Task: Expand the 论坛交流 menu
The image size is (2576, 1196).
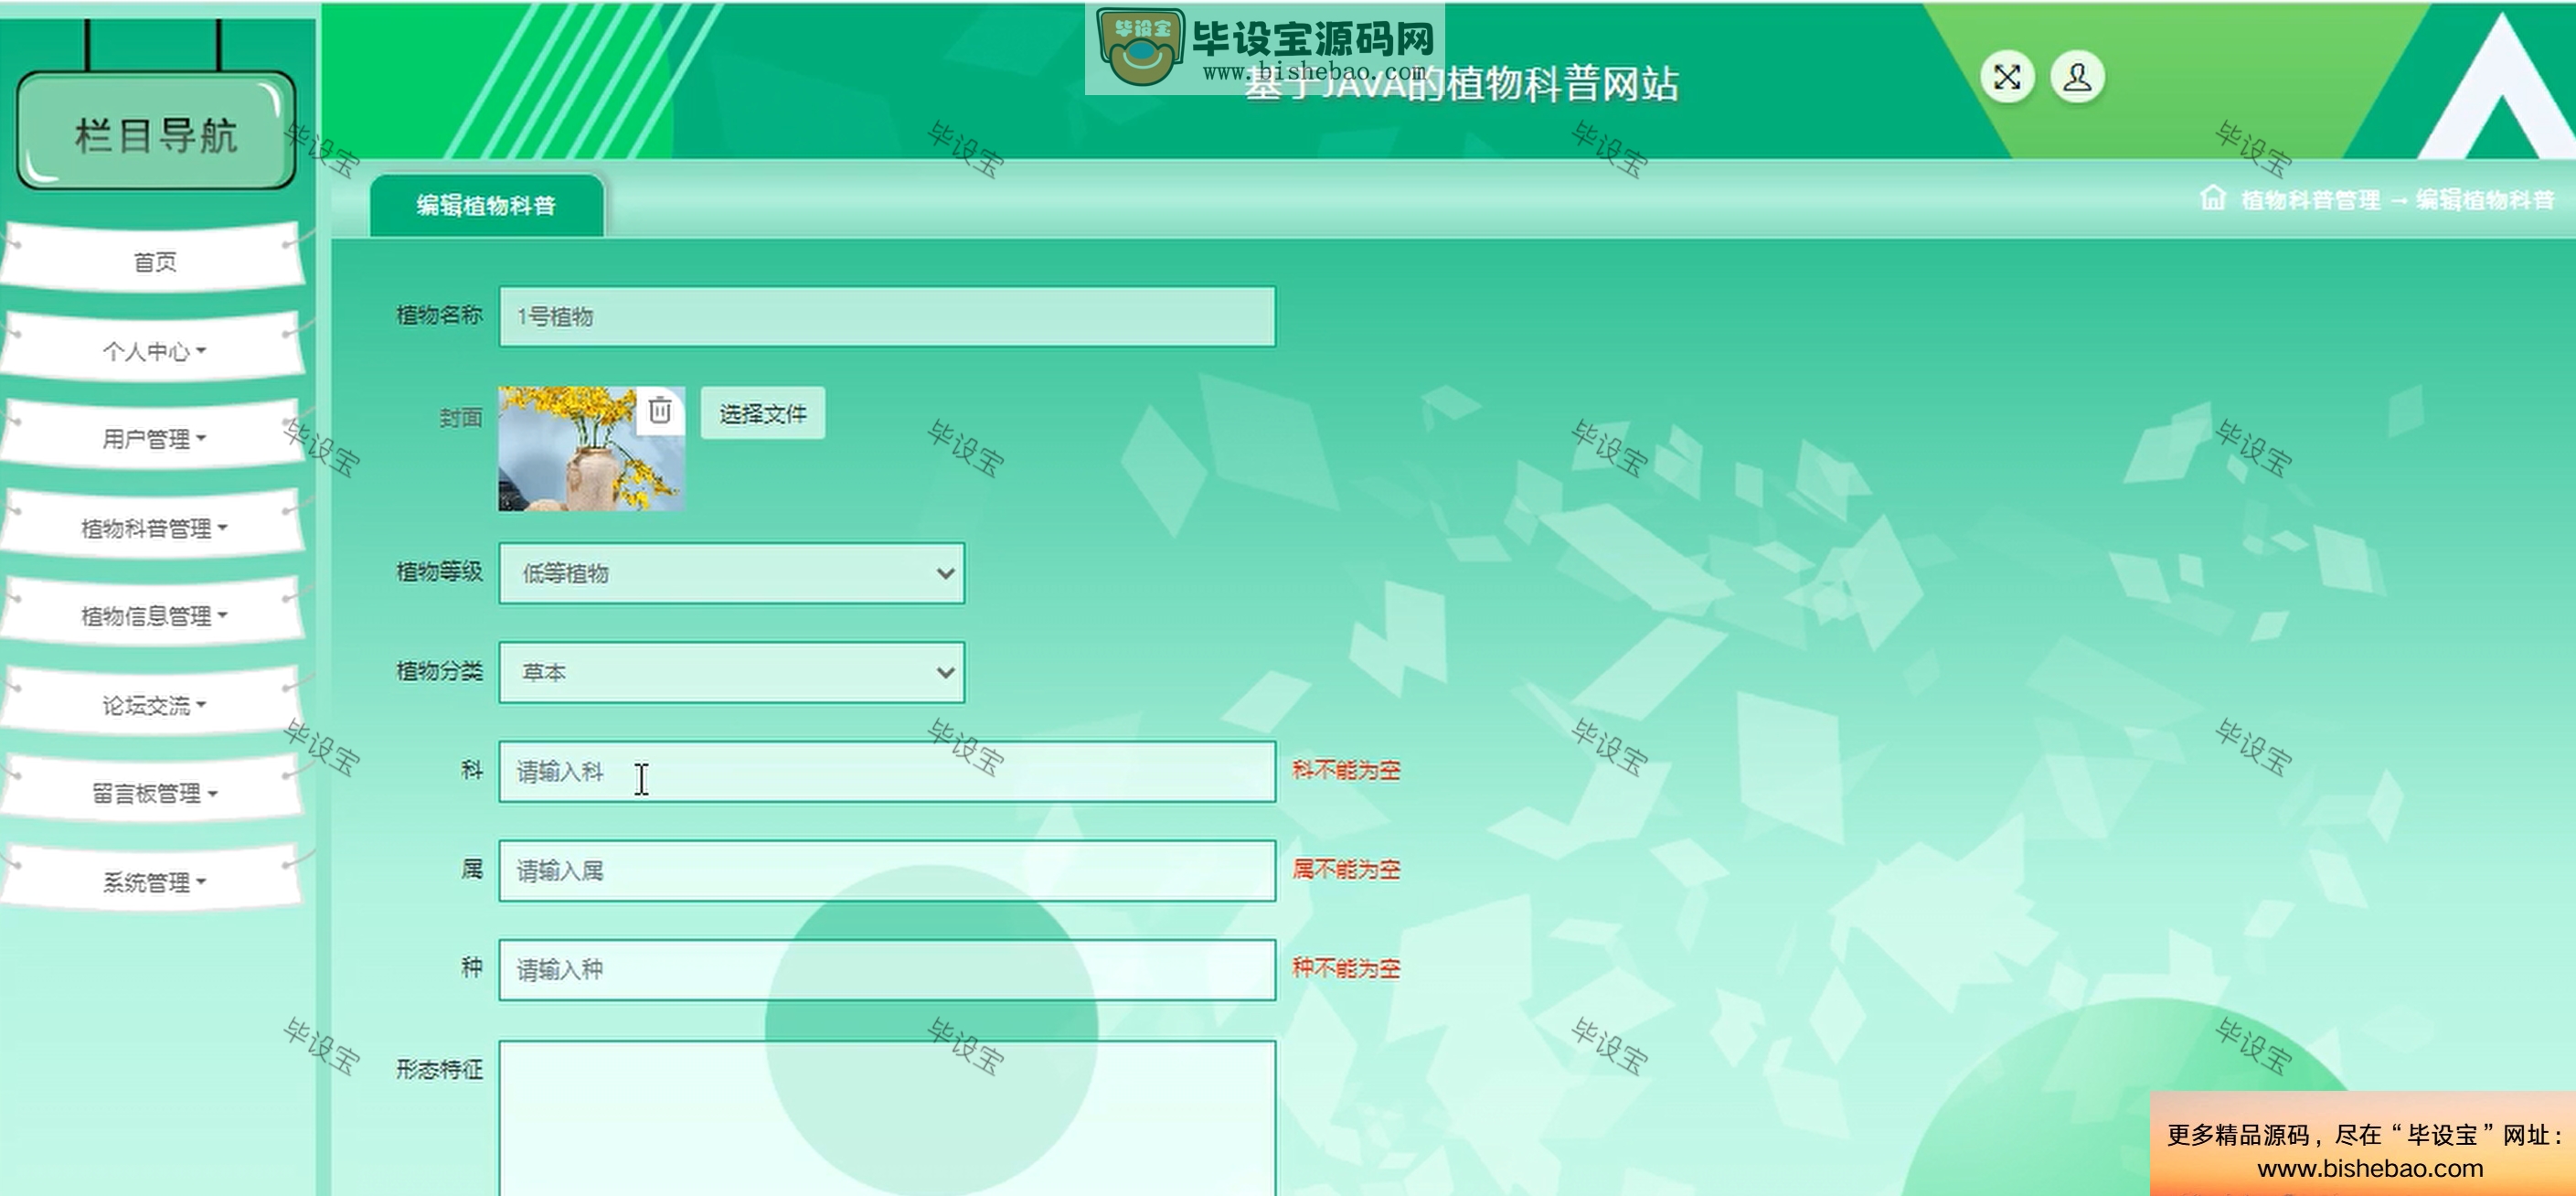Action: click(x=154, y=704)
